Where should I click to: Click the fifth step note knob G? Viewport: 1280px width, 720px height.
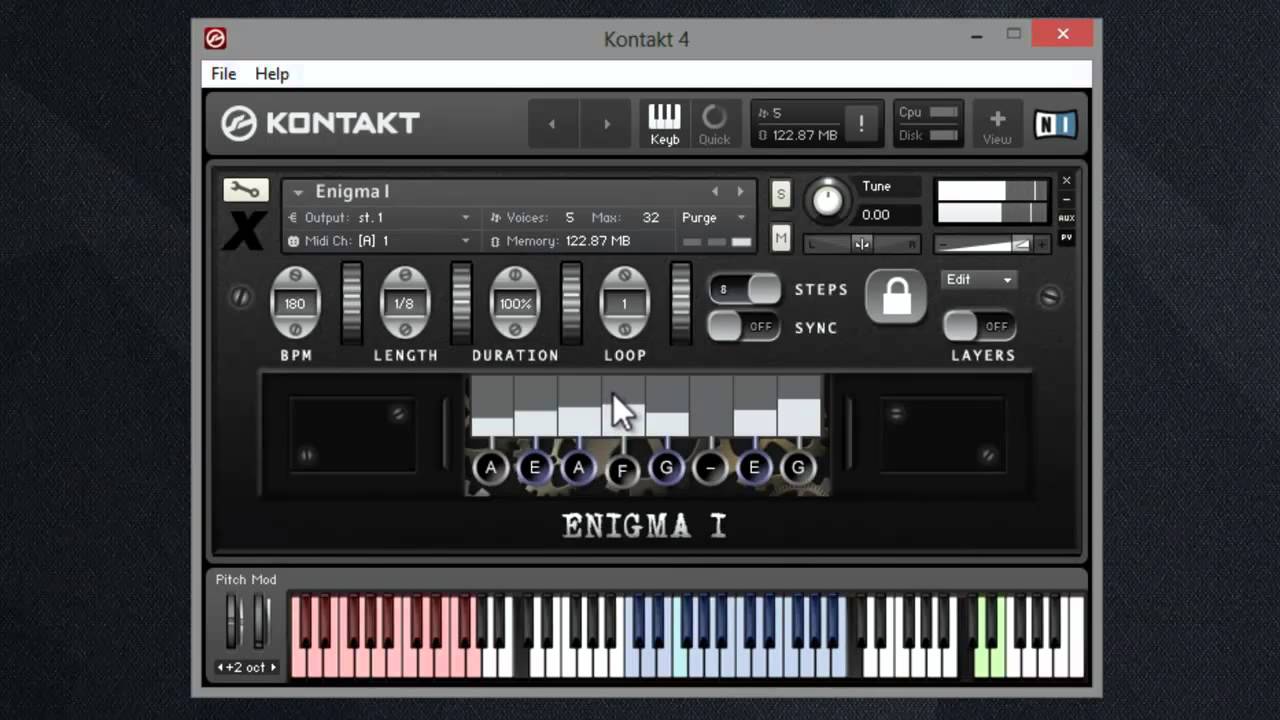click(666, 467)
